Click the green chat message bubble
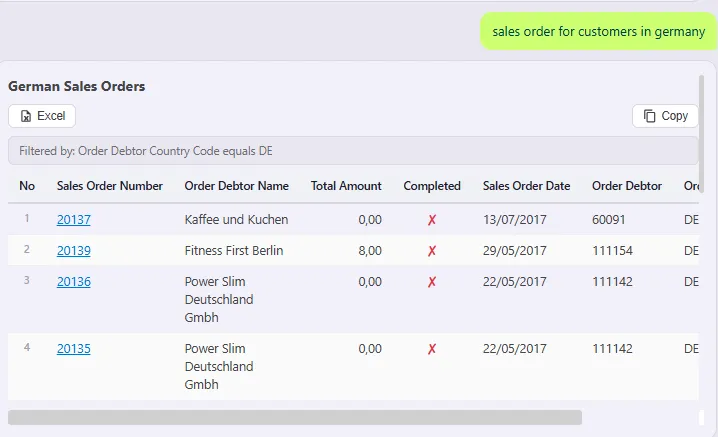This screenshot has height=437, width=718. [598, 31]
